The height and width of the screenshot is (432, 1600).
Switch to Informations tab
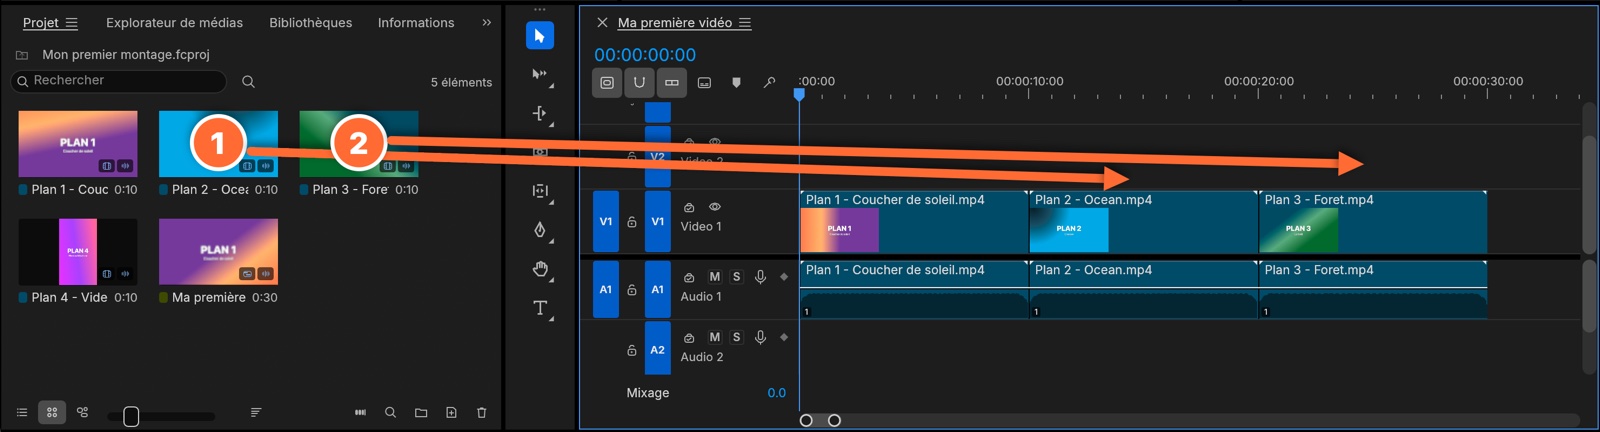click(x=416, y=23)
